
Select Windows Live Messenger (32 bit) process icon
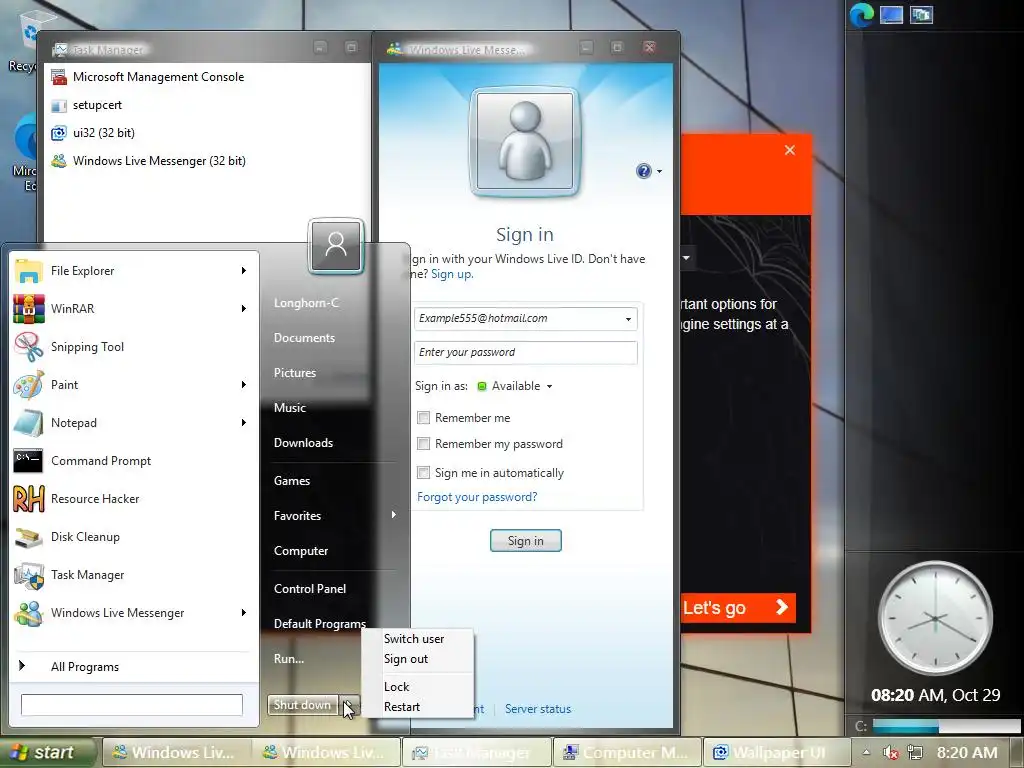click(x=59, y=161)
